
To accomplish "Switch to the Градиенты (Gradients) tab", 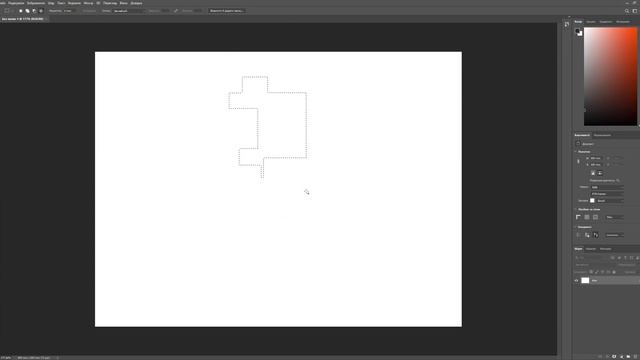I will click(x=606, y=22).
